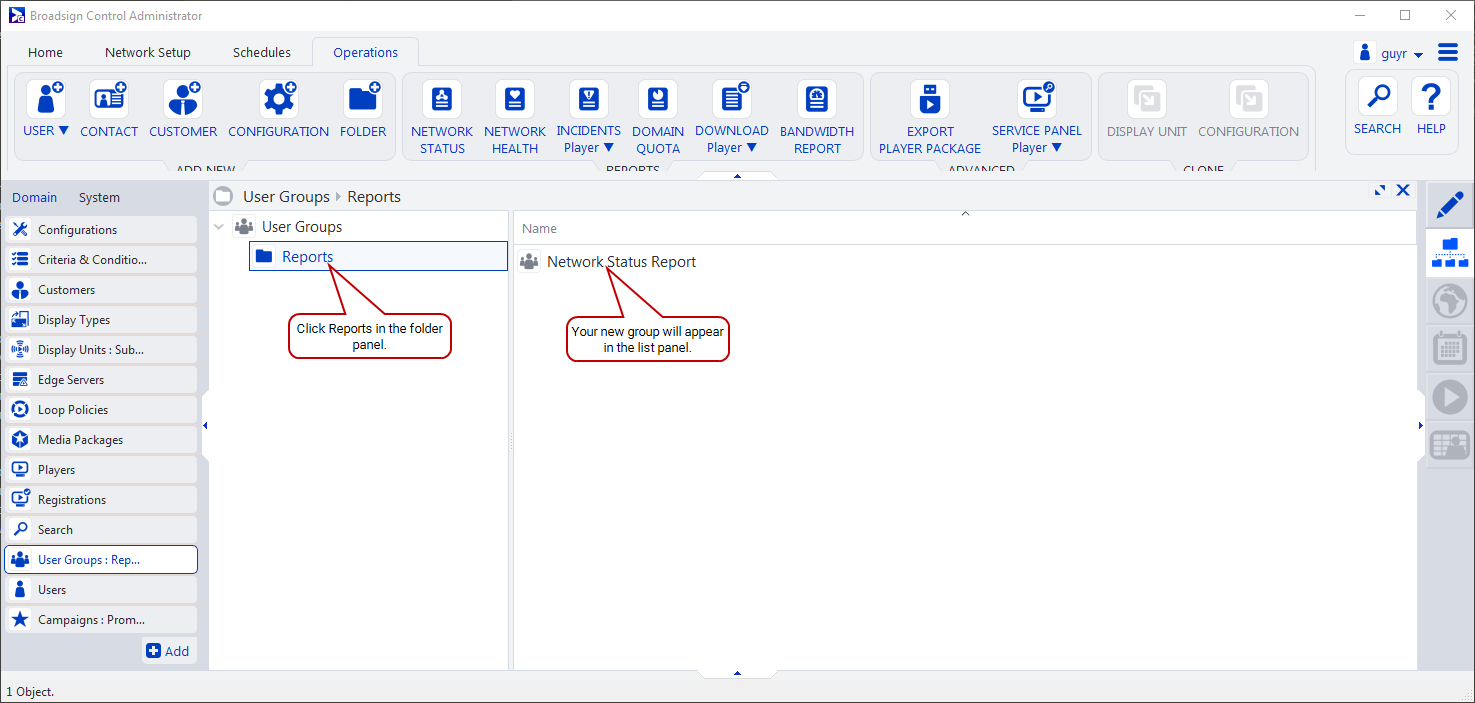Image resolution: width=1475 pixels, height=703 pixels.
Task: Open the Users resource
Action: (101, 590)
